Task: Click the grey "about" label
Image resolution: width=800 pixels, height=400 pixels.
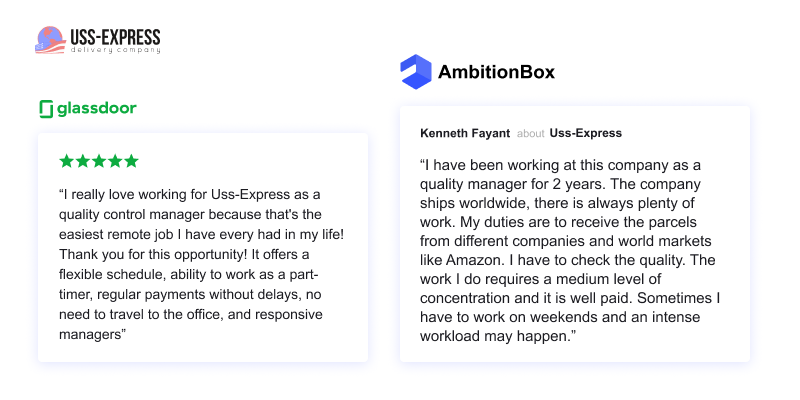Action: click(x=531, y=133)
